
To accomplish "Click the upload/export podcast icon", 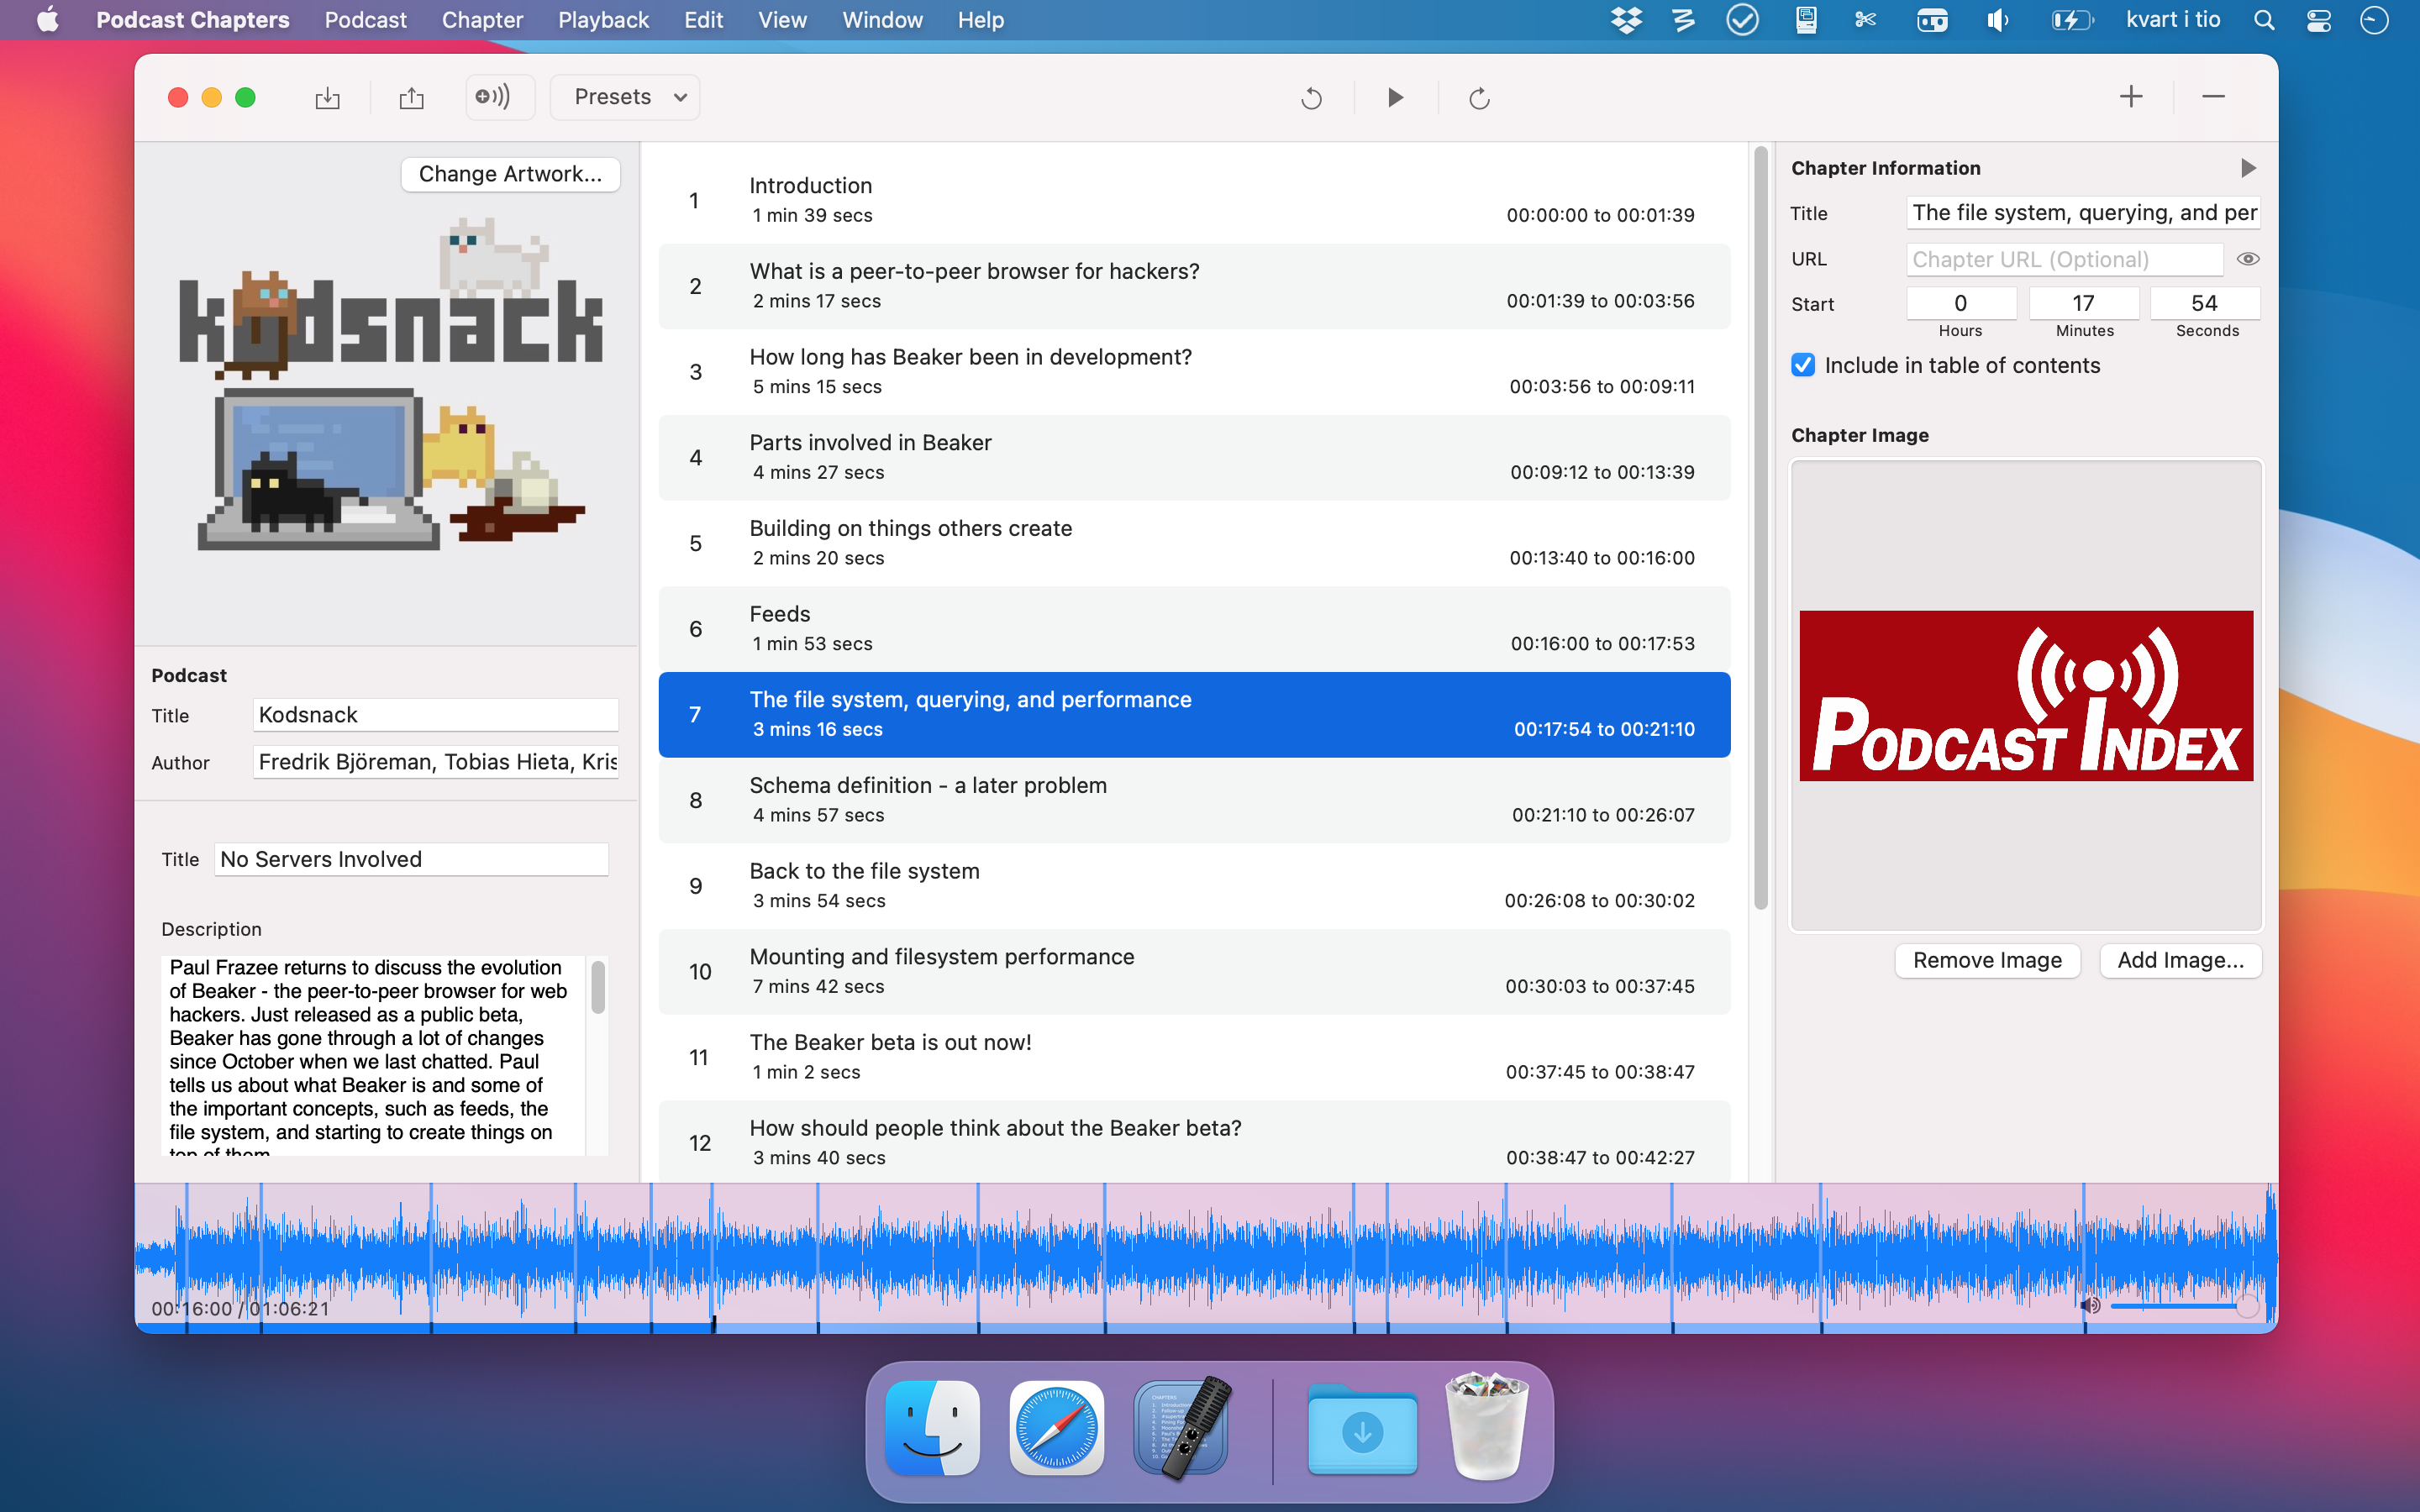I will [413, 96].
